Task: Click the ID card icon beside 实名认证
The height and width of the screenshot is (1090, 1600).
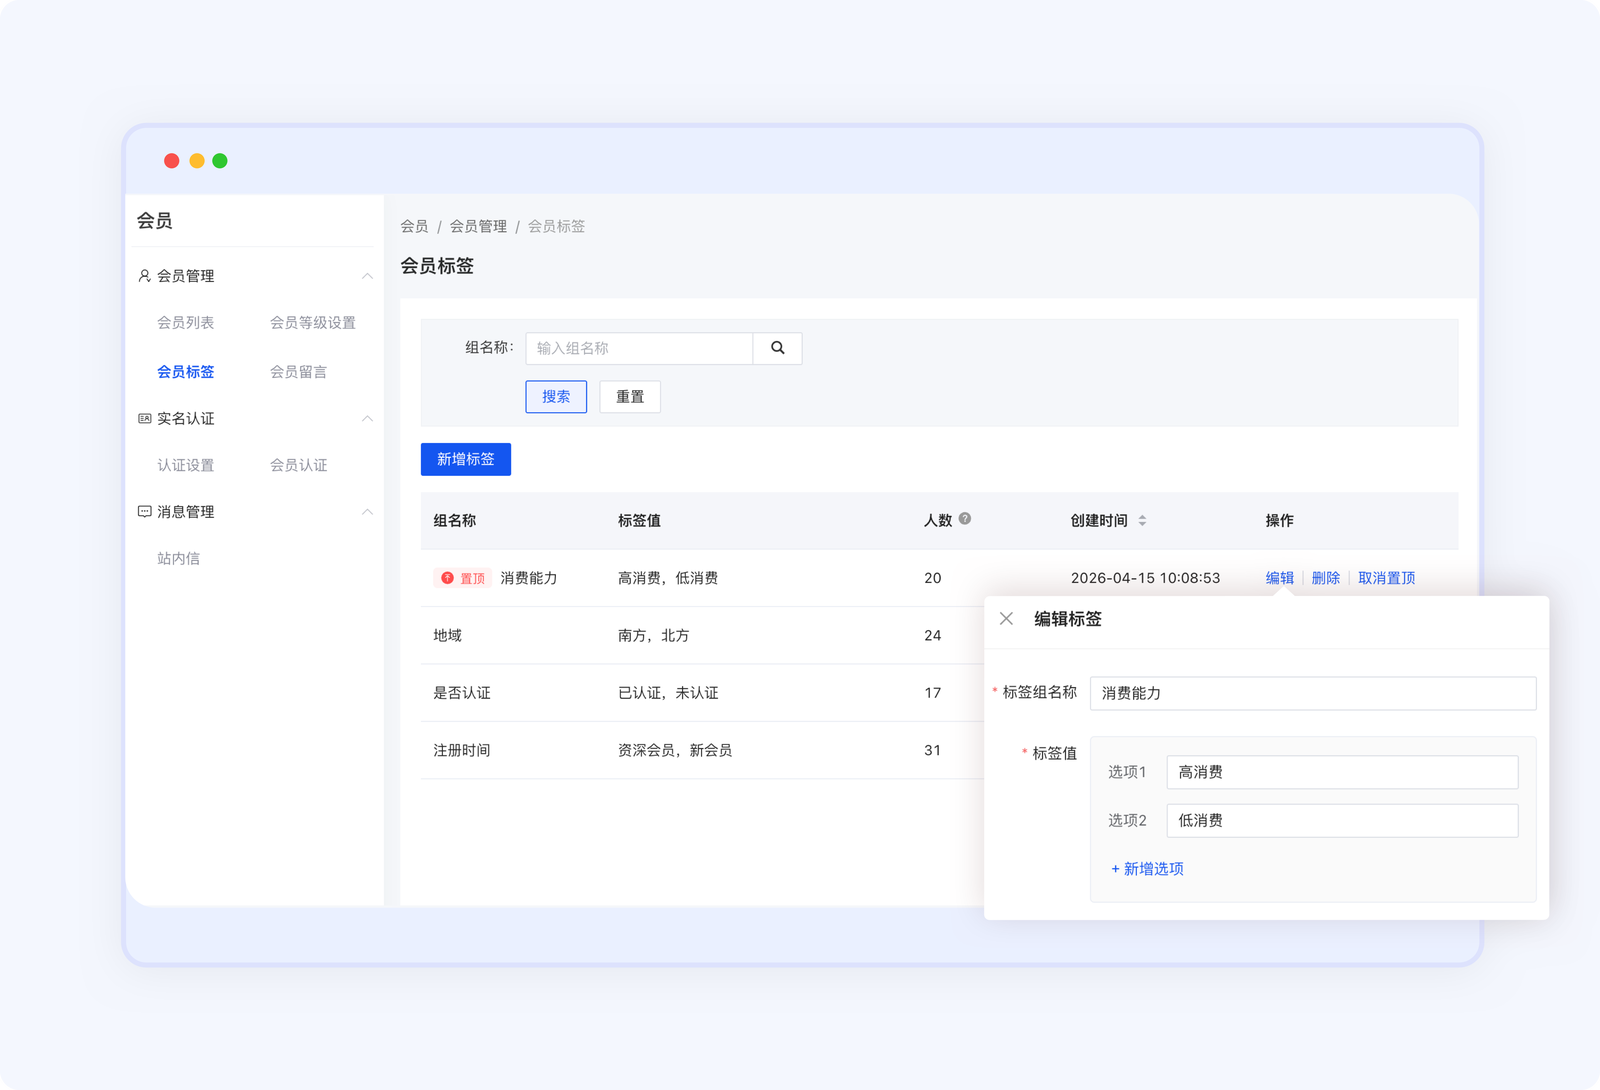Action: coord(143,418)
